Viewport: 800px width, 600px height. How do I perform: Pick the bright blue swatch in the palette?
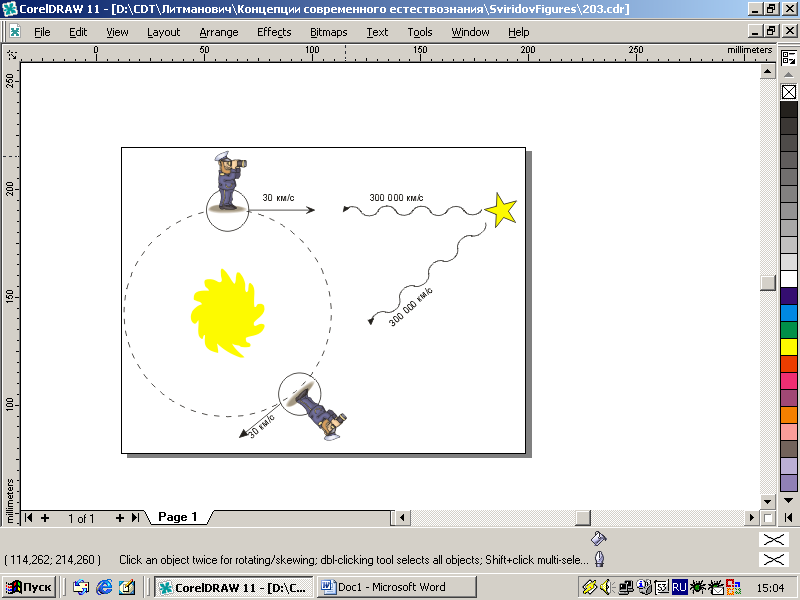pos(789,313)
